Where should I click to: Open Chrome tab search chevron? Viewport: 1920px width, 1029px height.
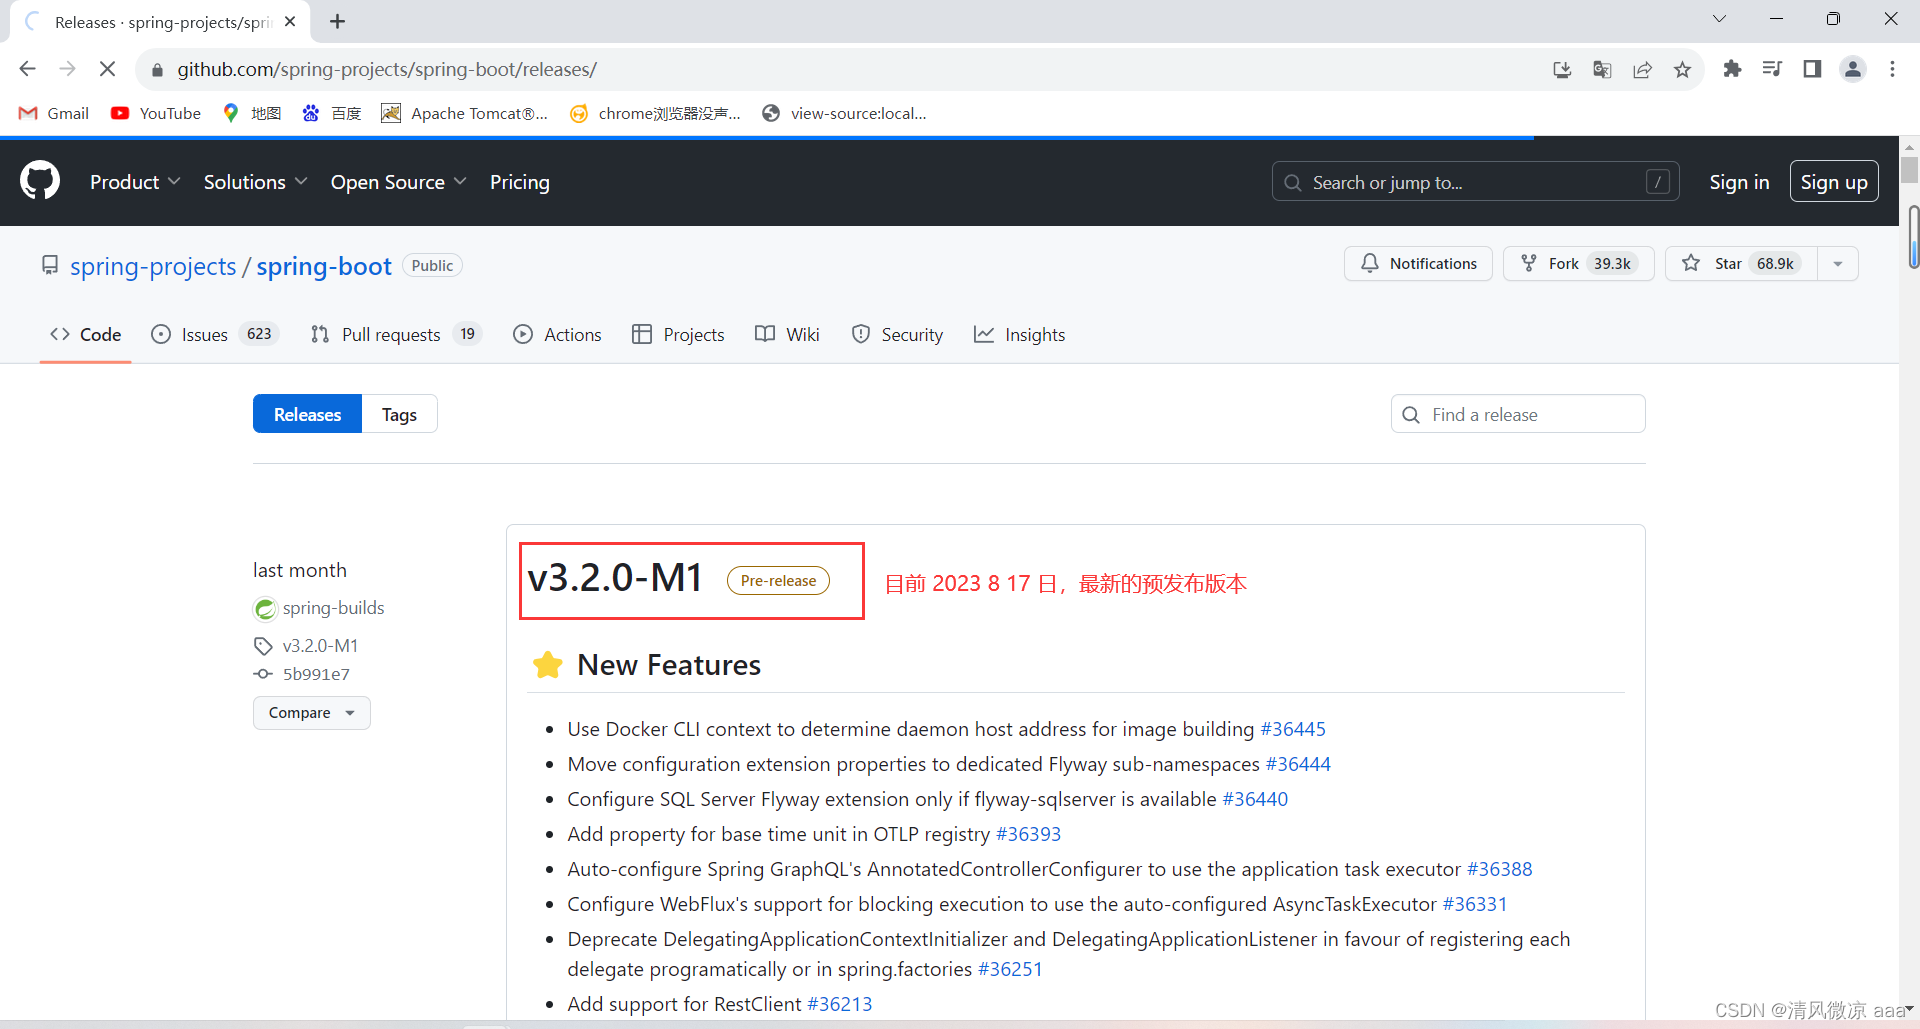1719,19
